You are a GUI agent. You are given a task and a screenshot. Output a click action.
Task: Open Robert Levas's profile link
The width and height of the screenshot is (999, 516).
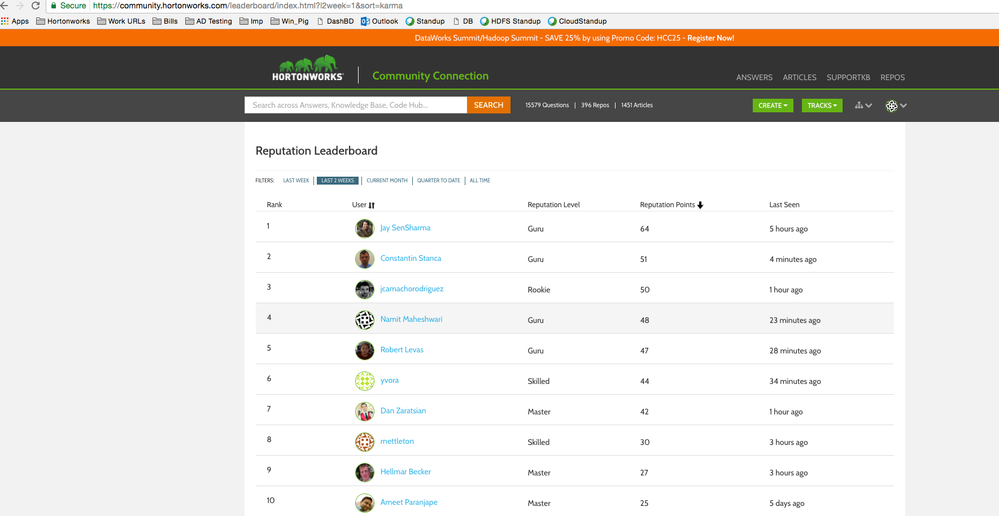pos(401,350)
